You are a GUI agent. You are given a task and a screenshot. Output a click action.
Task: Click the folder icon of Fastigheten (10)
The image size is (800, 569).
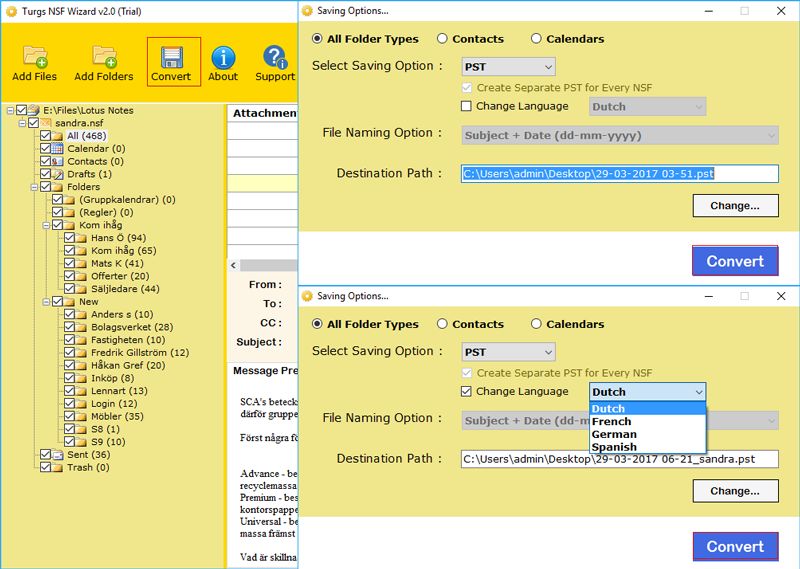coord(81,340)
